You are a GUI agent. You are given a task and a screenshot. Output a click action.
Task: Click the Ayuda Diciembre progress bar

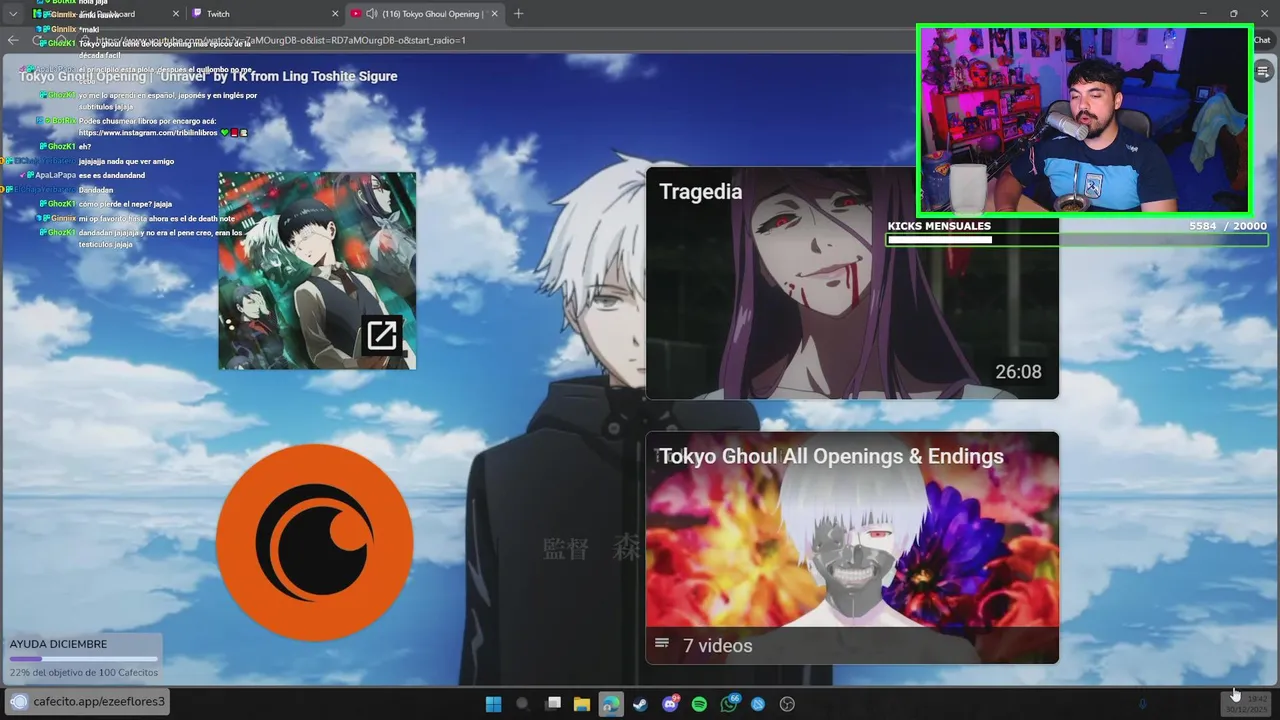[x=84, y=659]
